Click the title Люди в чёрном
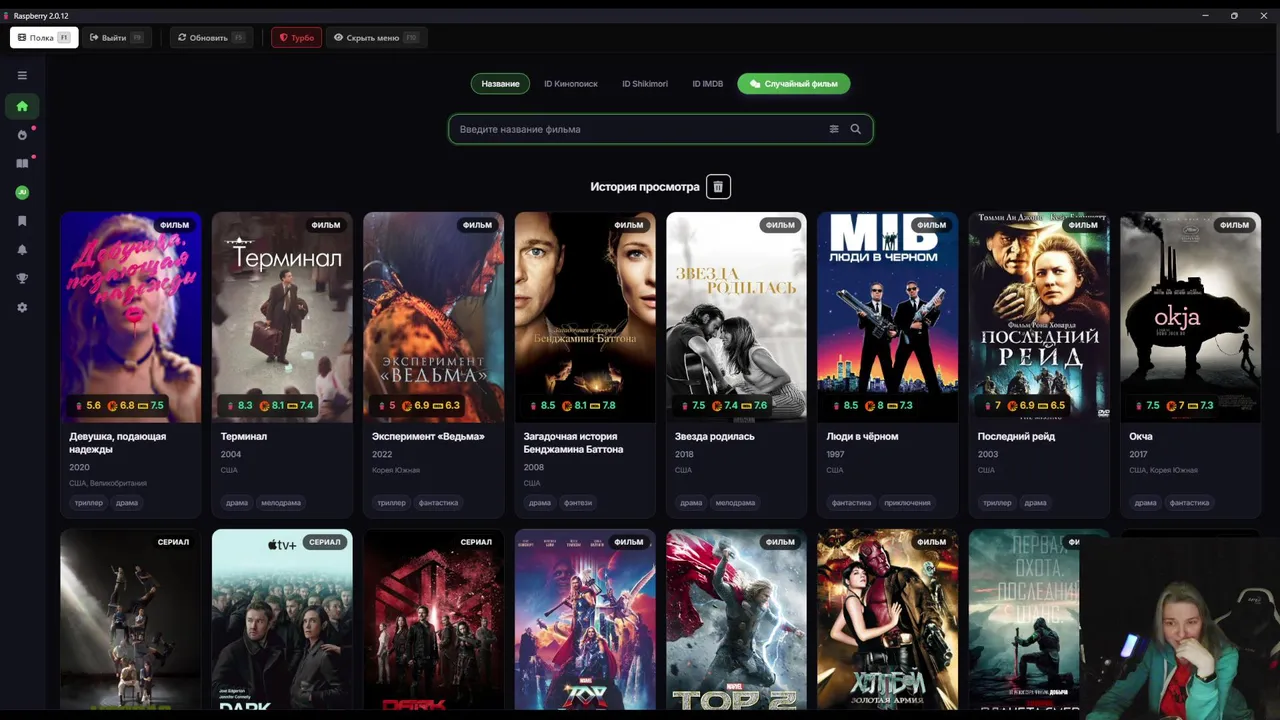This screenshot has width=1280, height=720. point(862,437)
